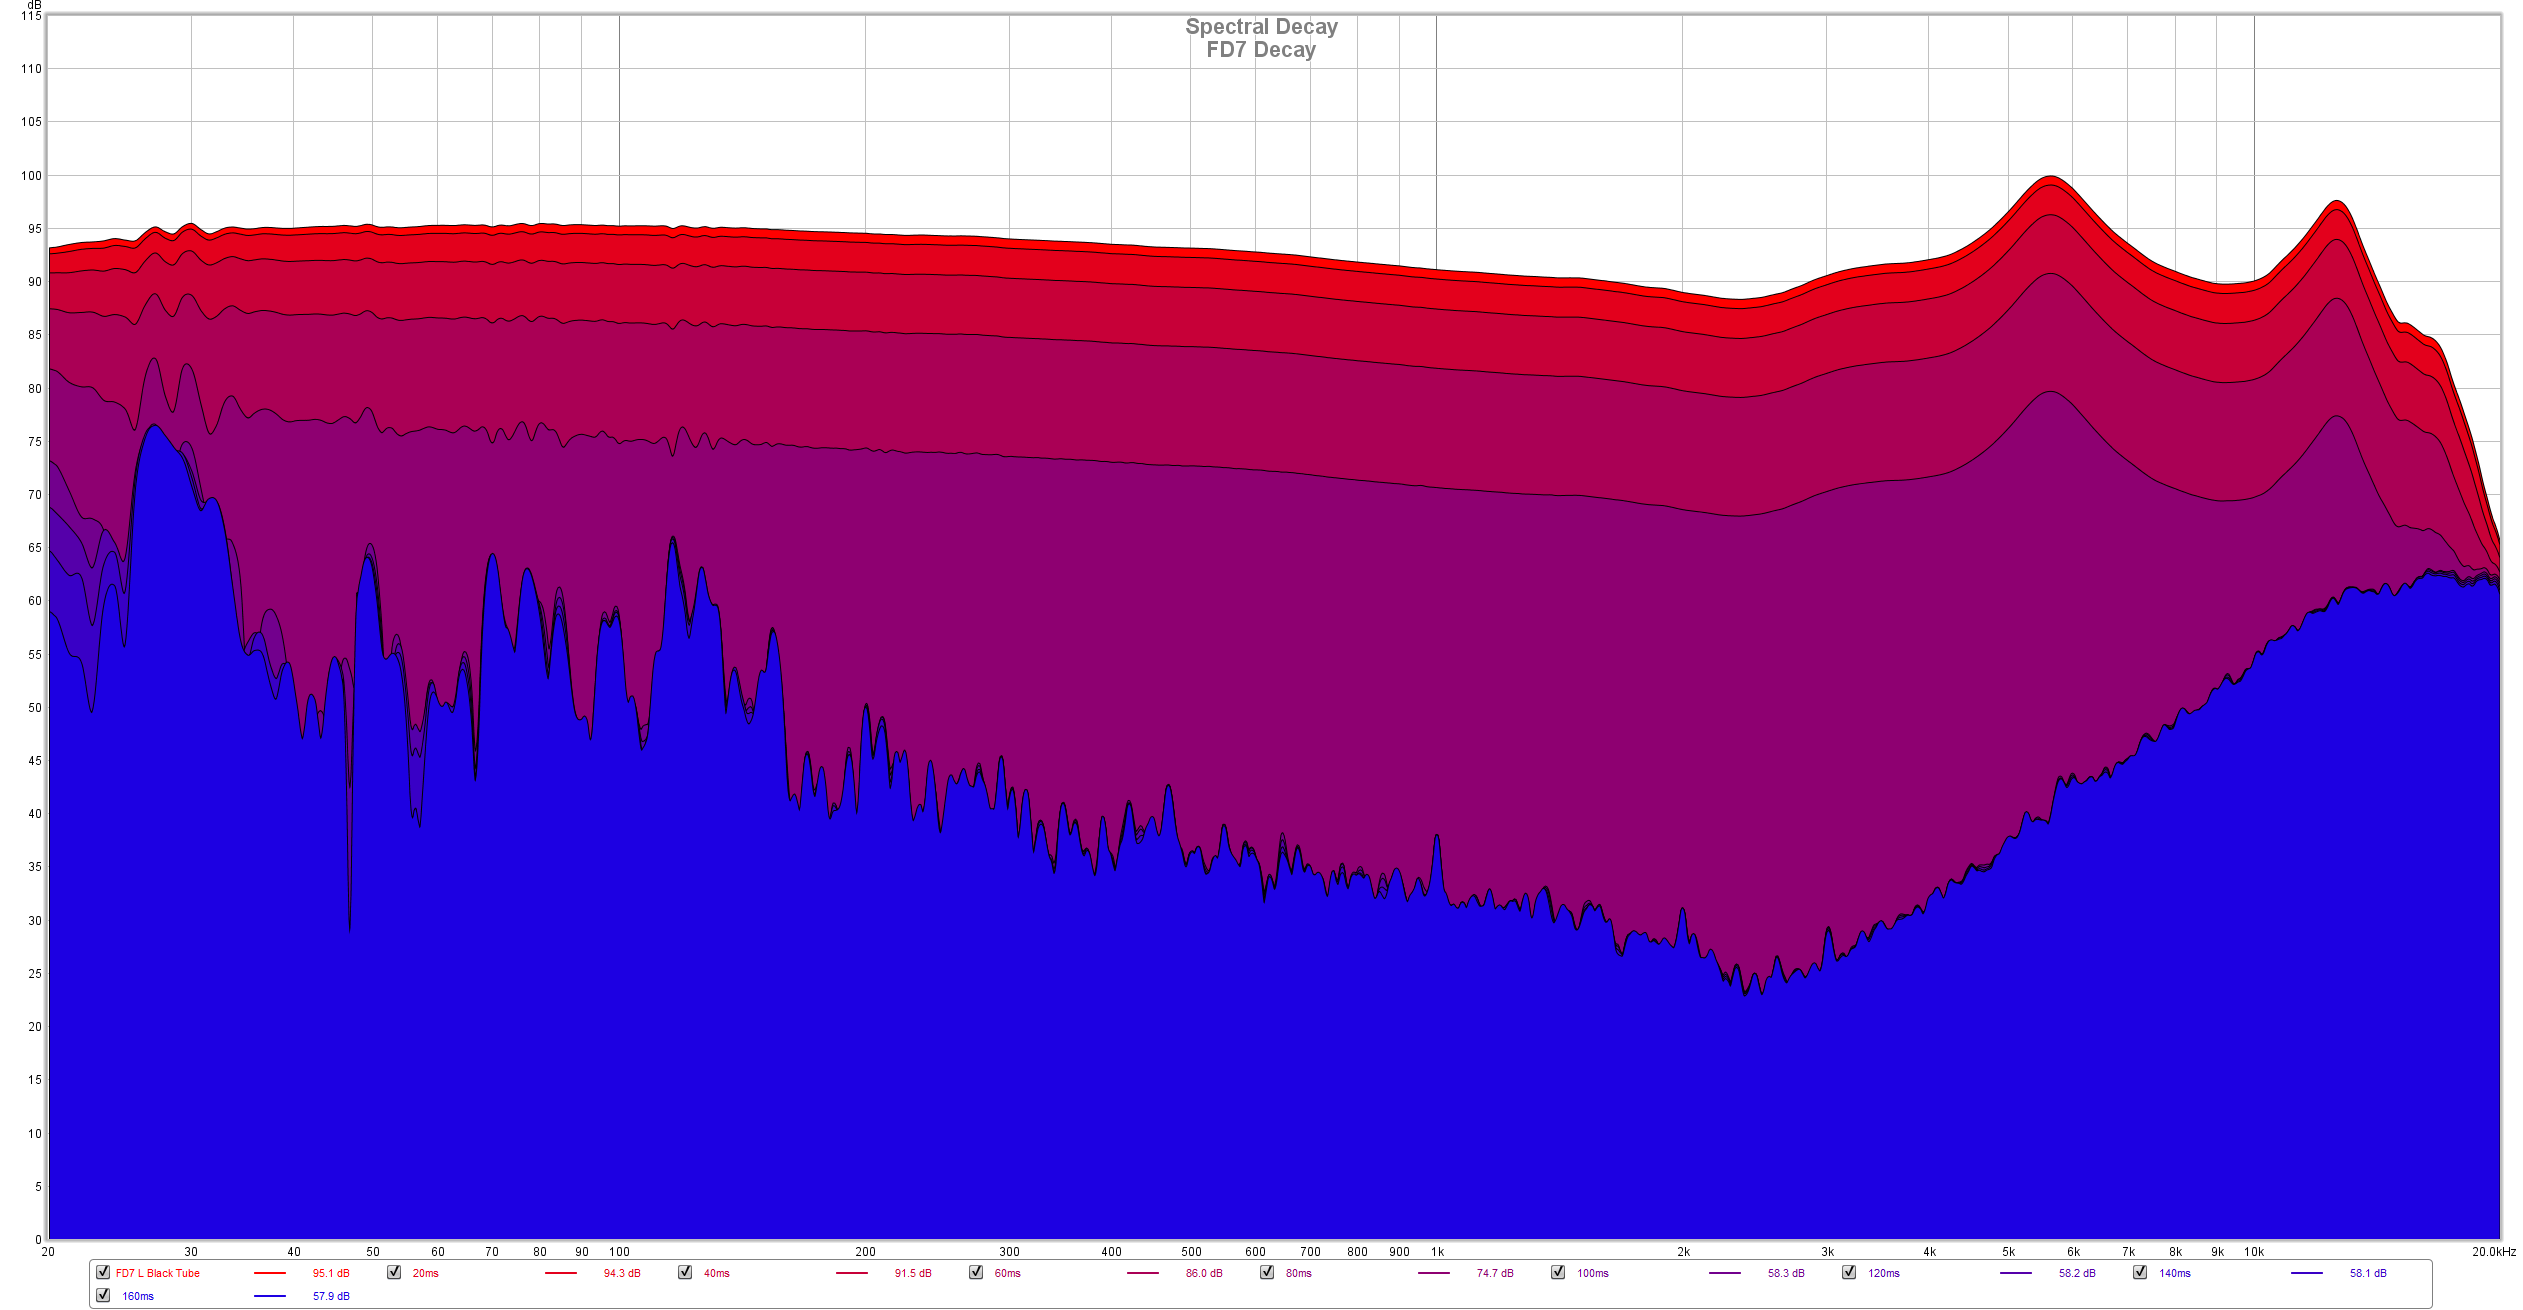The image size is (2523, 1310).
Task: Click the blue 160ms line swatch
Action: point(270,1296)
